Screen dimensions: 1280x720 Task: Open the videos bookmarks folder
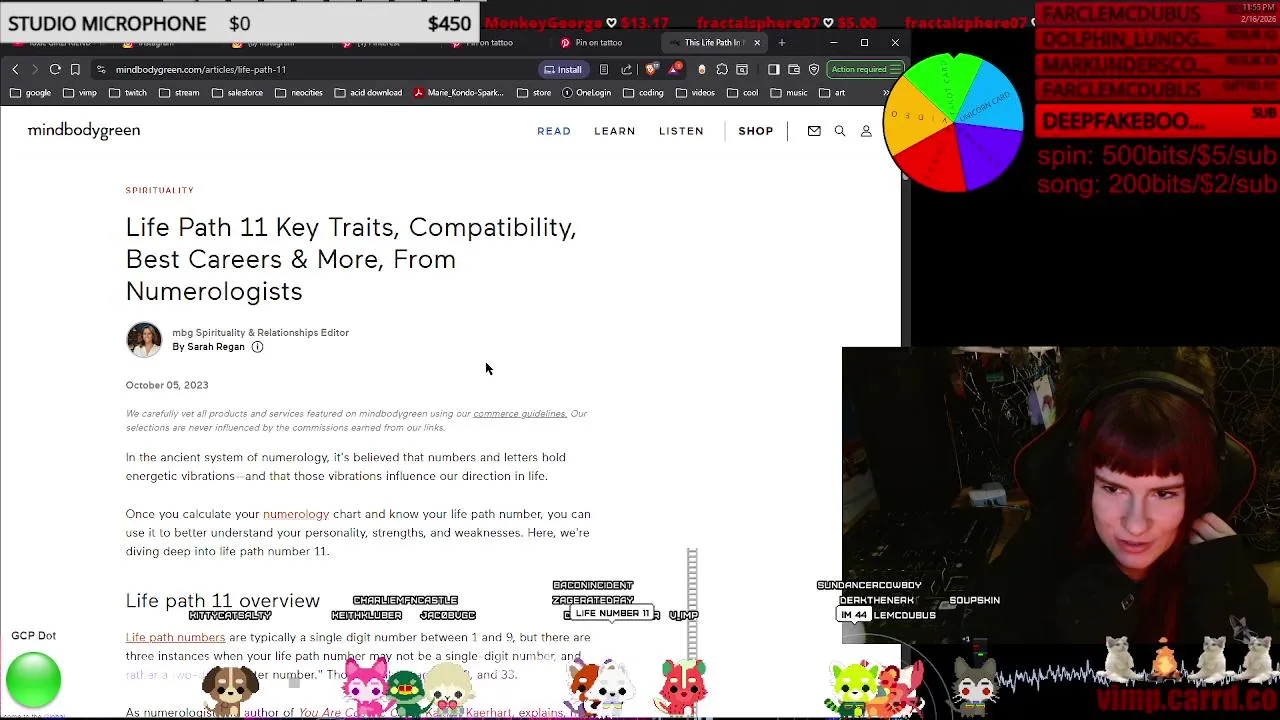[695, 92]
